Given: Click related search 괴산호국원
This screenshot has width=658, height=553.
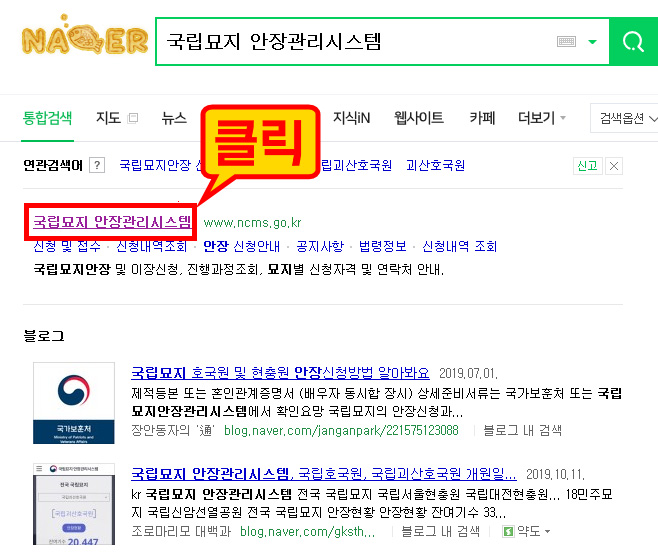Looking at the screenshot, I should (x=436, y=165).
